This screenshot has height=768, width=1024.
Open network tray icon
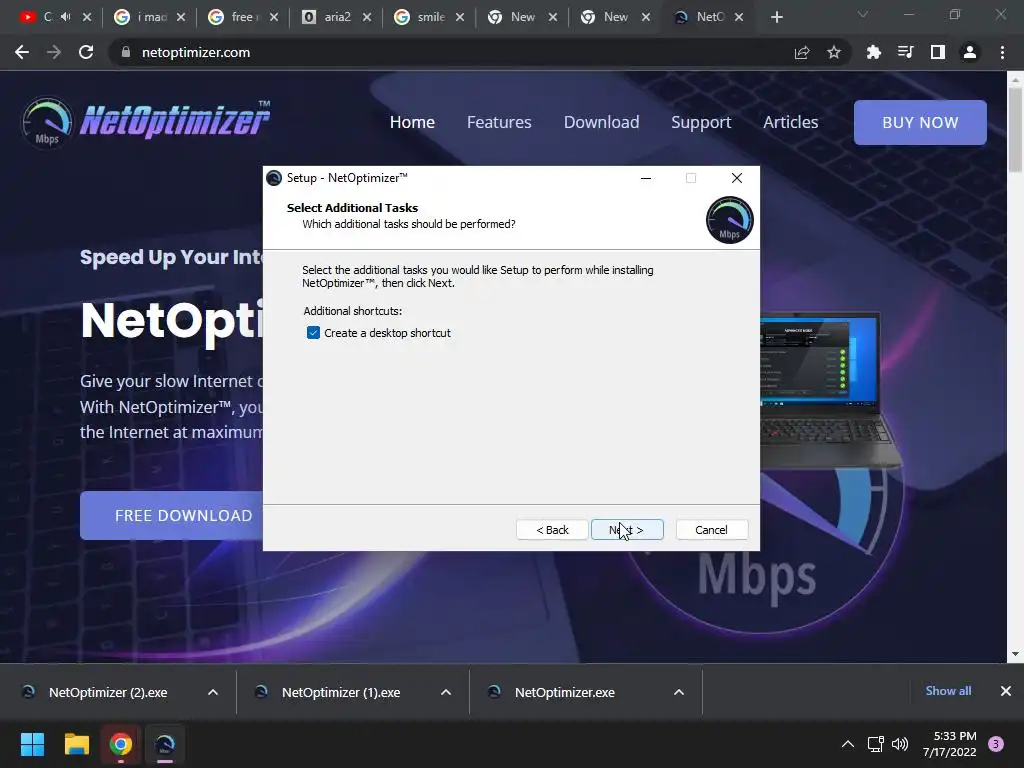coord(875,744)
